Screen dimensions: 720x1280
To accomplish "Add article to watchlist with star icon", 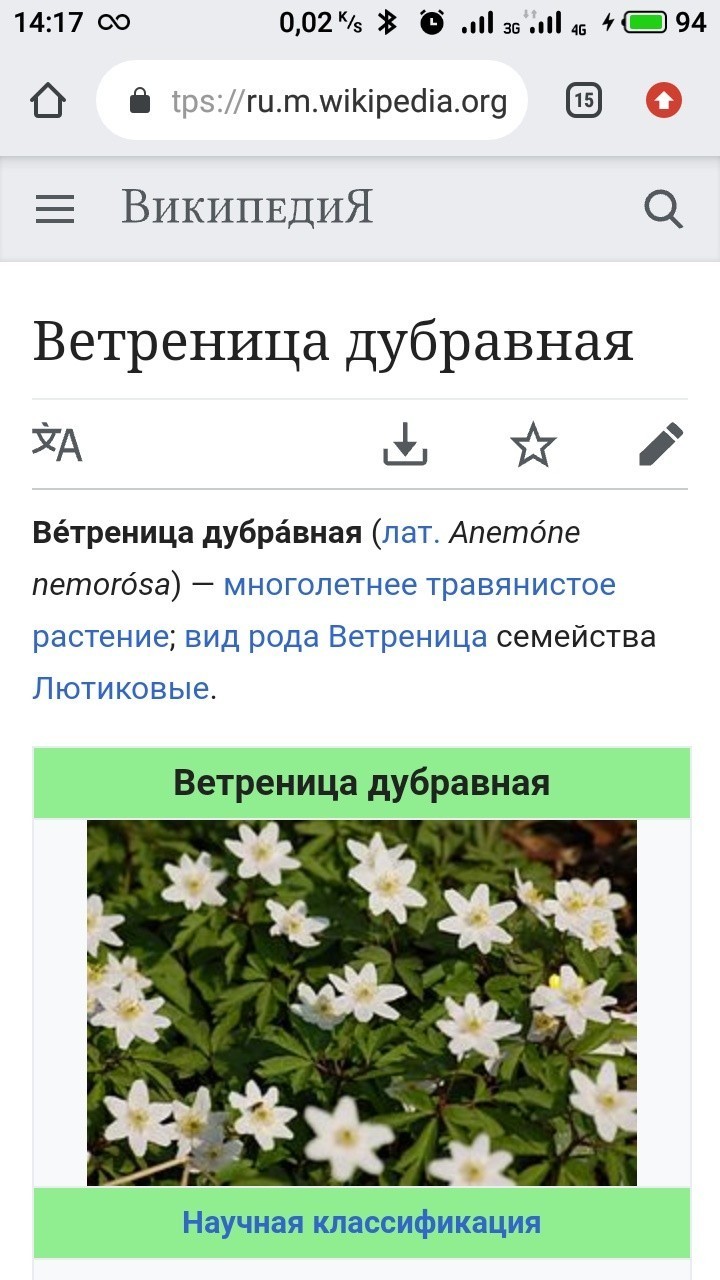I will pyautogui.click(x=533, y=444).
